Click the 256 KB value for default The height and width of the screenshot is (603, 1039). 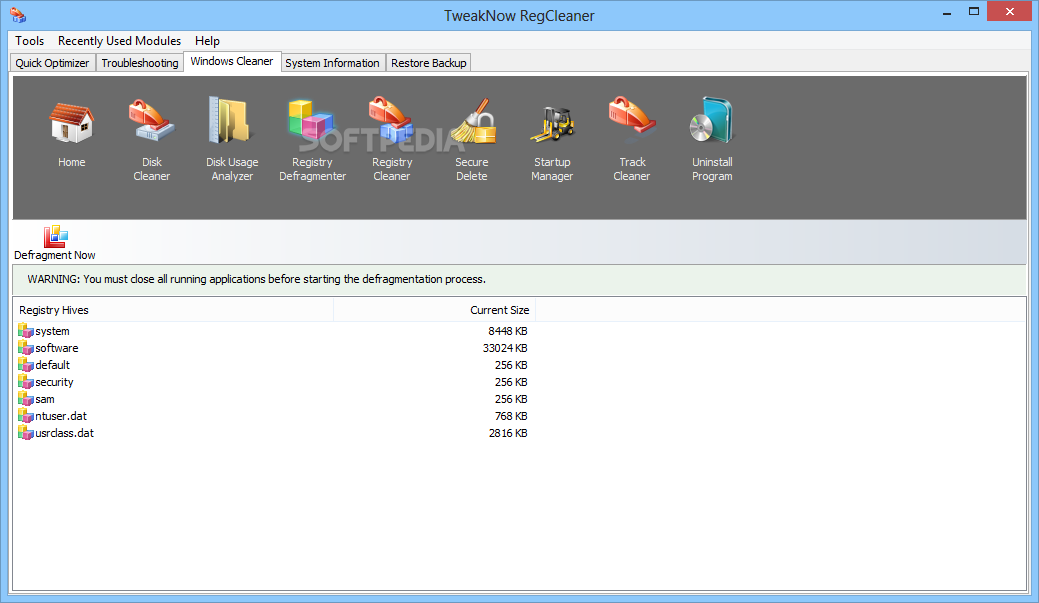(x=511, y=365)
